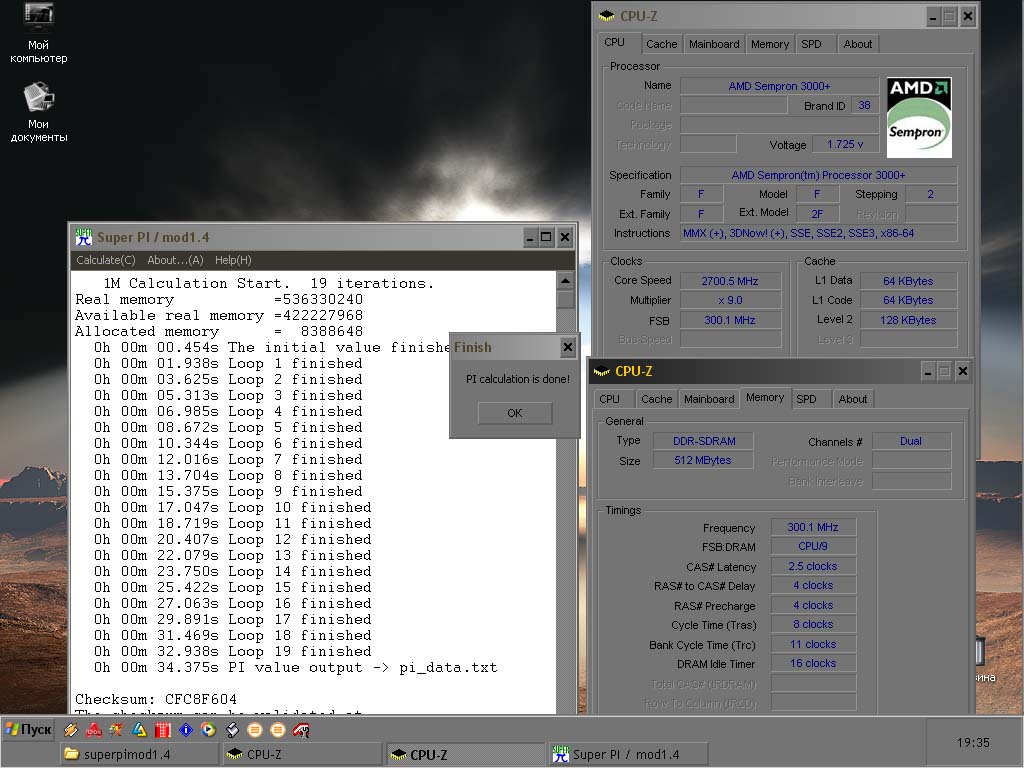Click the lower CPU-Z window's chip icon
Image resolution: width=1024 pixels, height=768 pixels.
click(601, 372)
